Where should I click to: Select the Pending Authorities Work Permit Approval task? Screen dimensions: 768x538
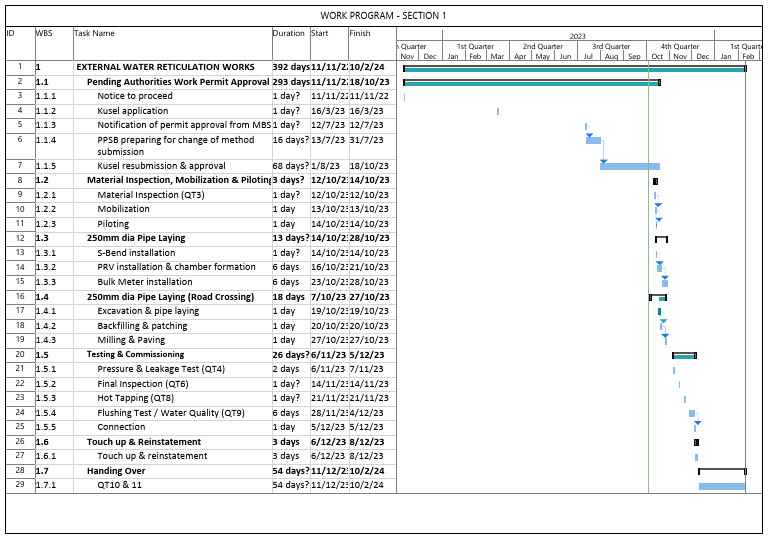(178, 82)
